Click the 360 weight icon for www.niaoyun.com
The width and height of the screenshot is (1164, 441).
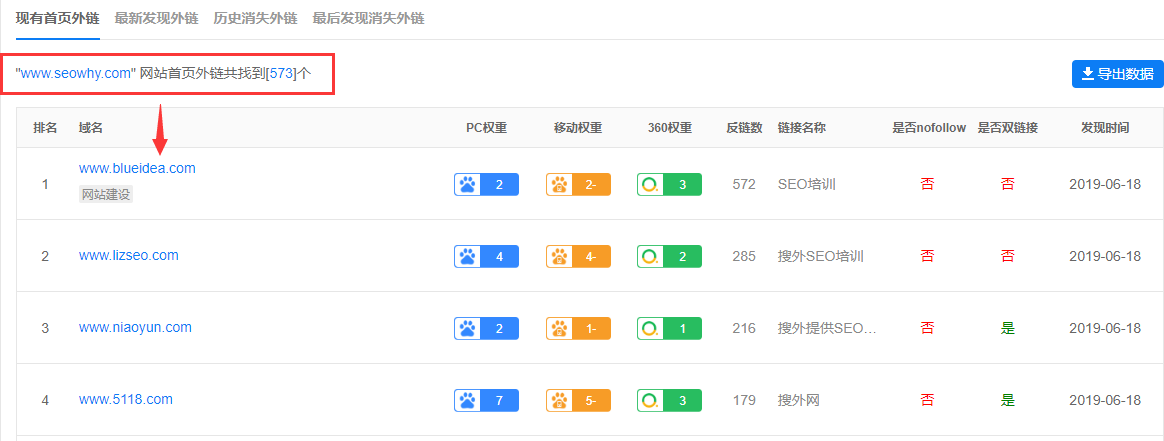pyautogui.click(x=650, y=328)
